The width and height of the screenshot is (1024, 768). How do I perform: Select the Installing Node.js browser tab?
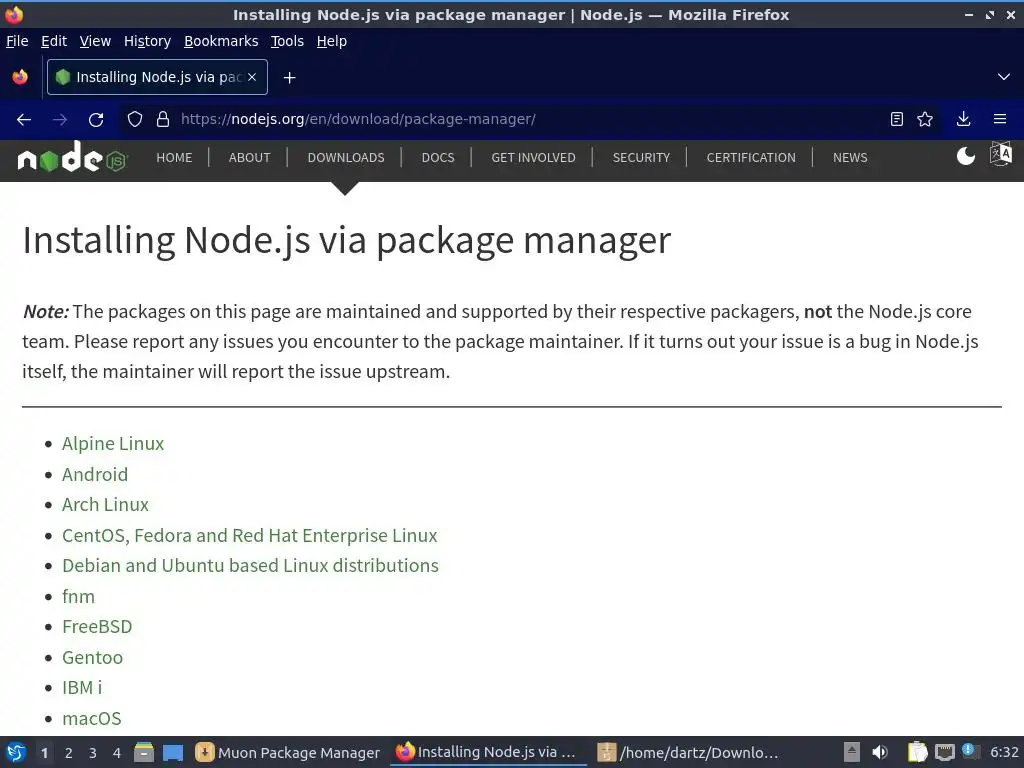click(157, 77)
